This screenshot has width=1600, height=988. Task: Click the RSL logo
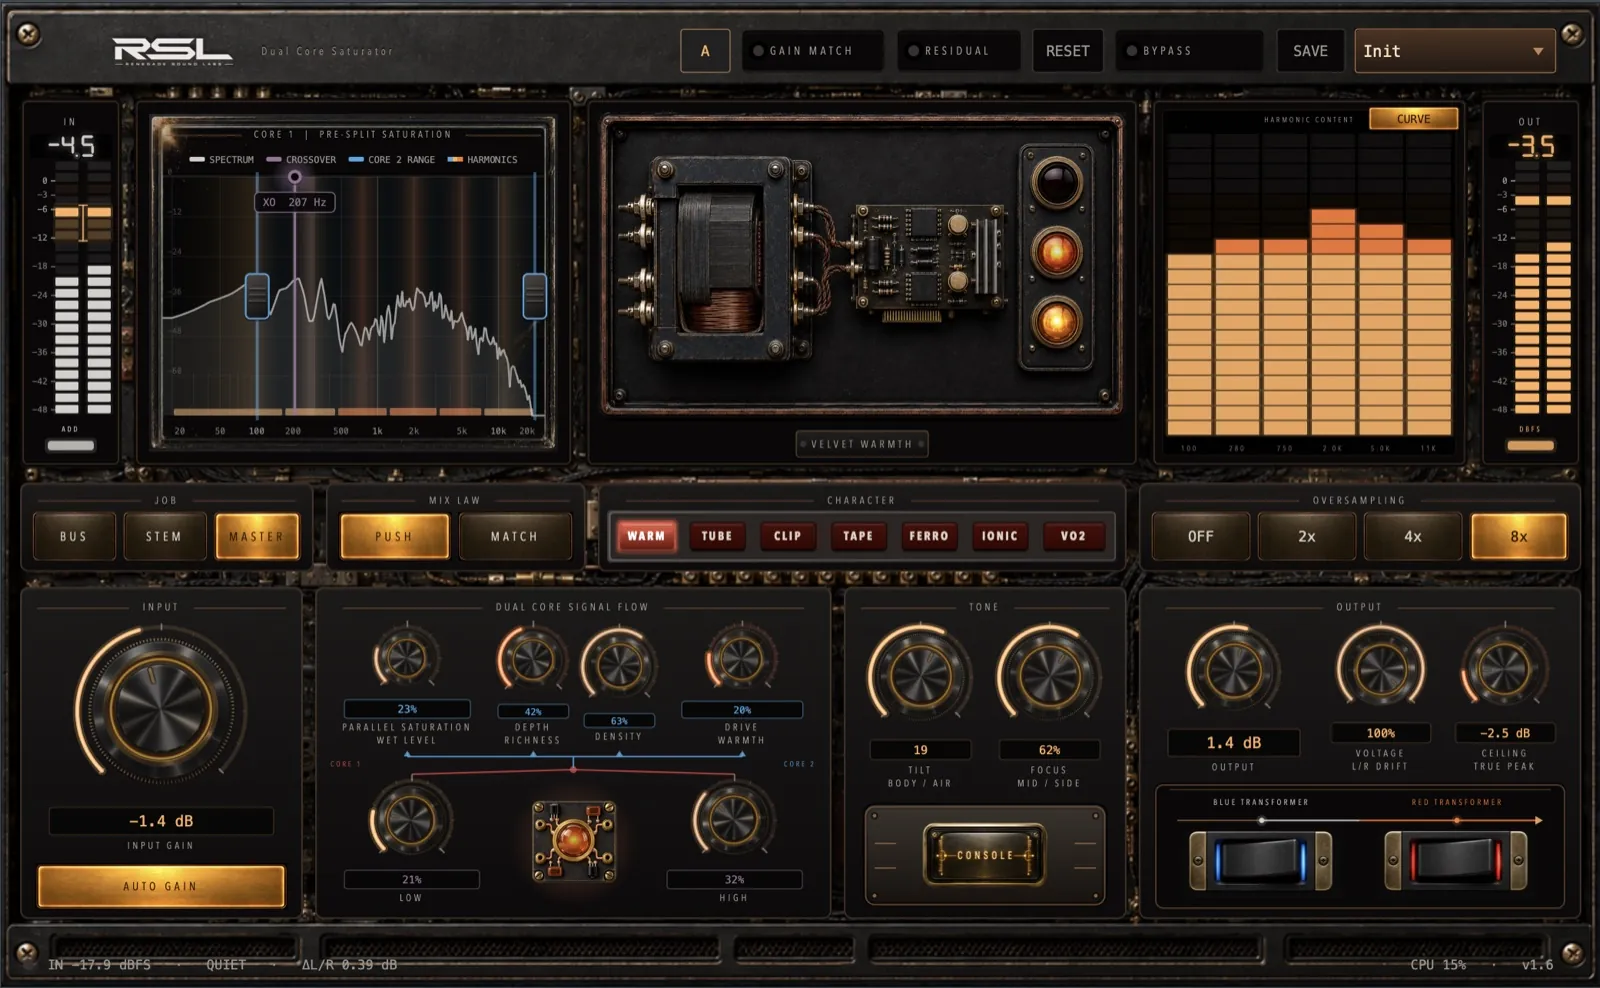coord(172,51)
